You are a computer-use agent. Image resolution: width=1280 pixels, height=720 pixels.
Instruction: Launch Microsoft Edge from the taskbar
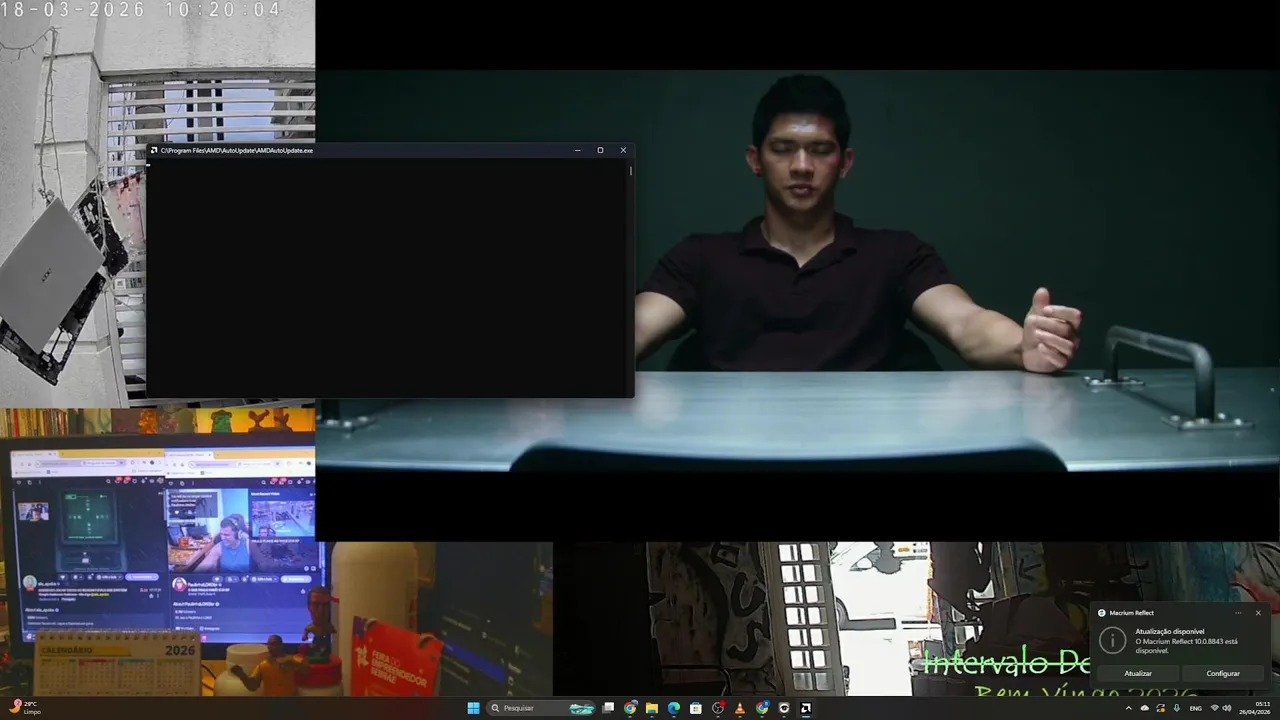pos(674,708)
